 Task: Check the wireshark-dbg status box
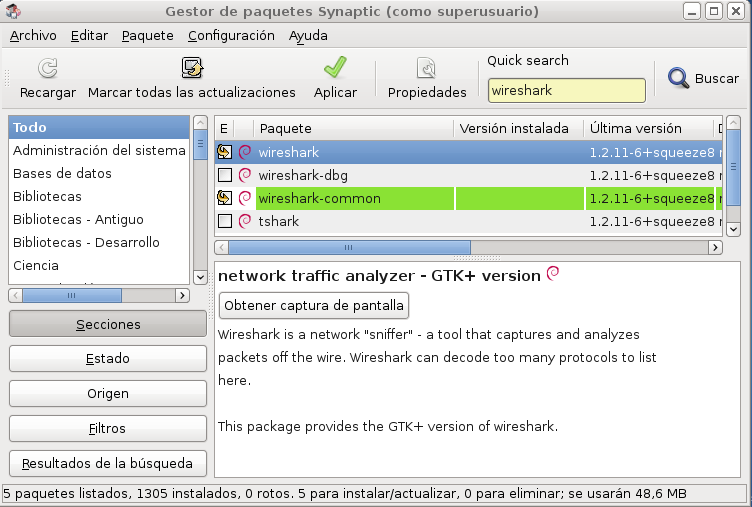(224, 175)
